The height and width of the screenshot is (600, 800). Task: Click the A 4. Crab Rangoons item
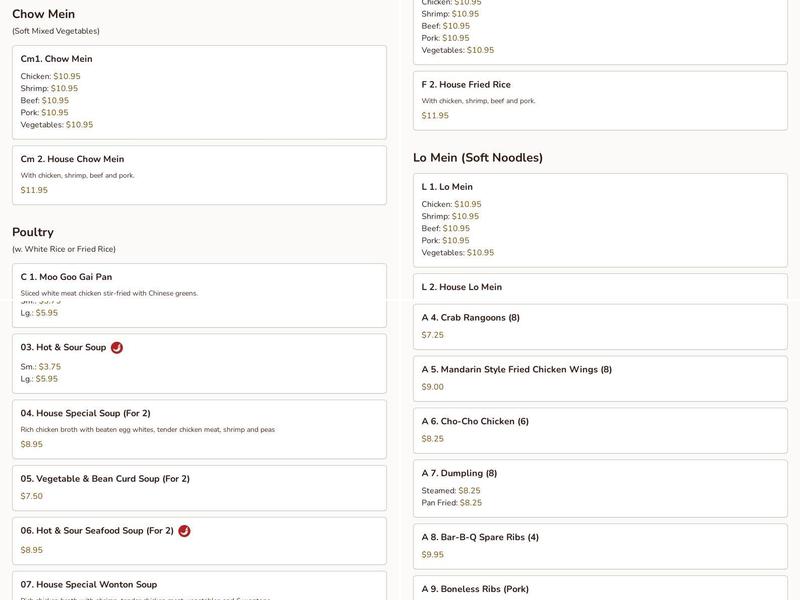[x=600, y=325]
